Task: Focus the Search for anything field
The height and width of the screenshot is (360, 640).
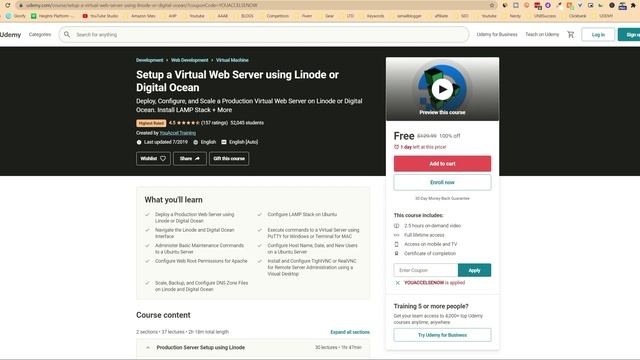Action: point(264,35)
